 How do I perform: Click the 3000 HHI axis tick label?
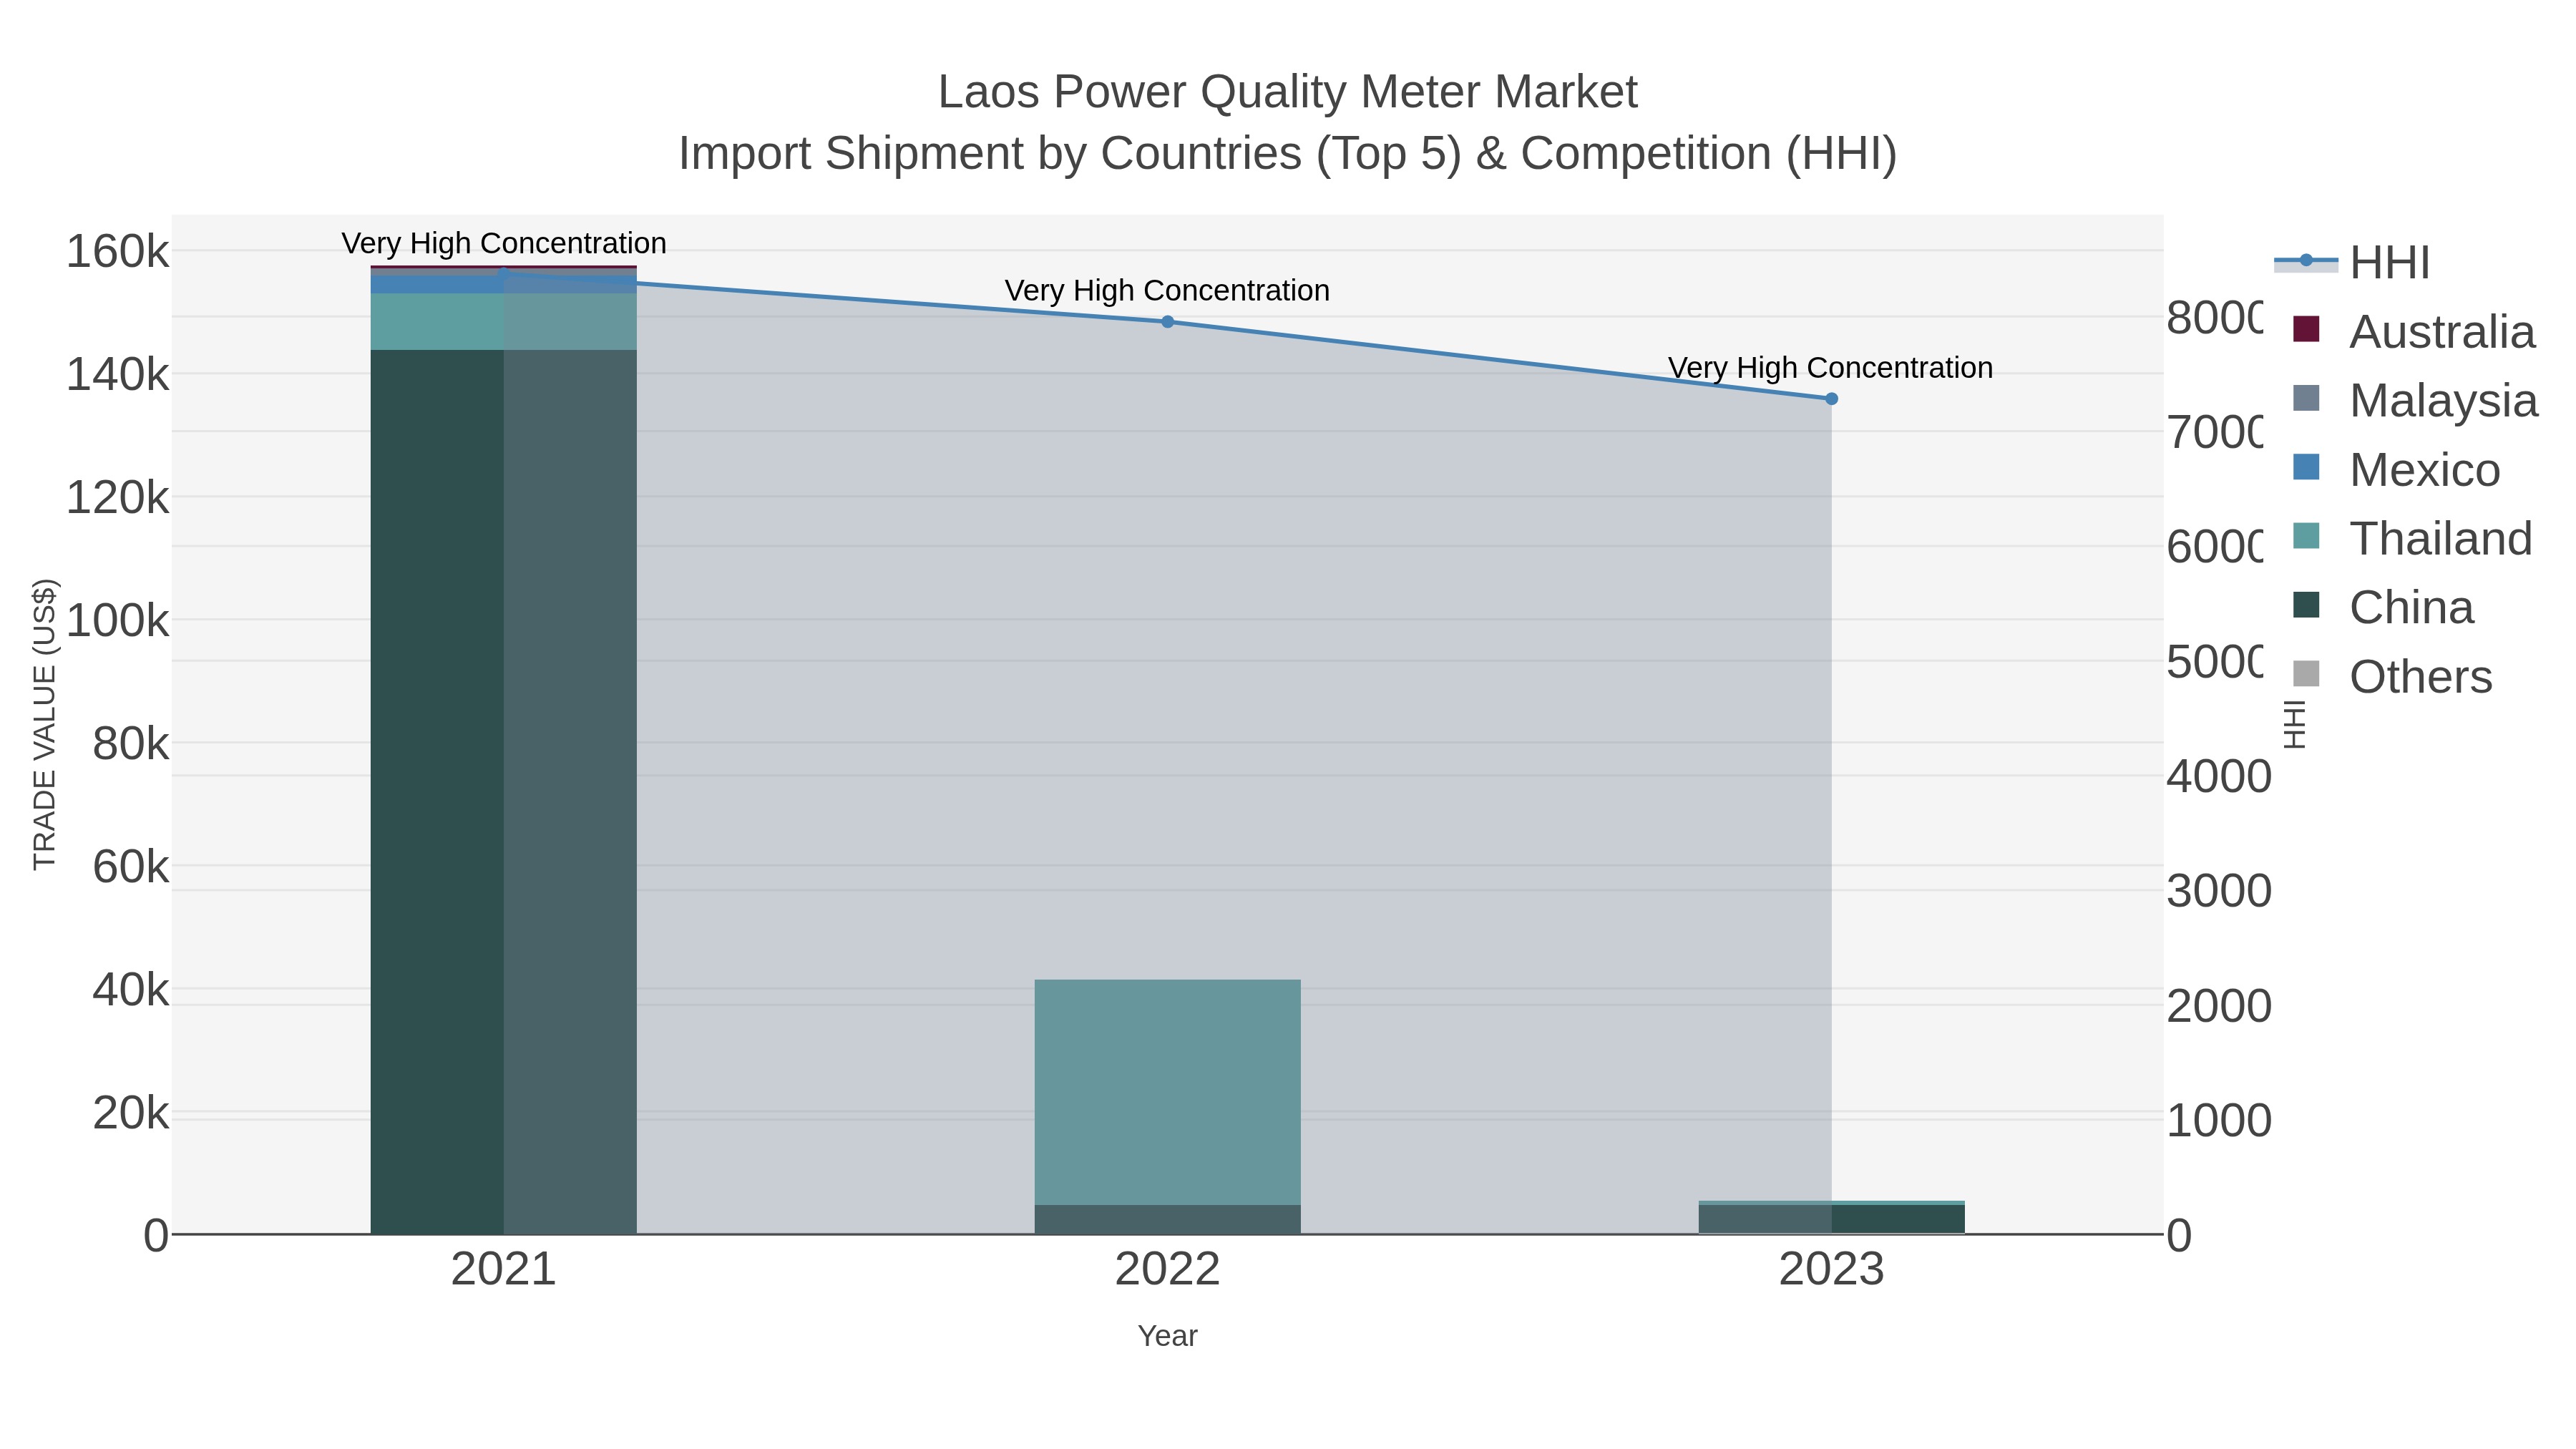pos(2219,891)
